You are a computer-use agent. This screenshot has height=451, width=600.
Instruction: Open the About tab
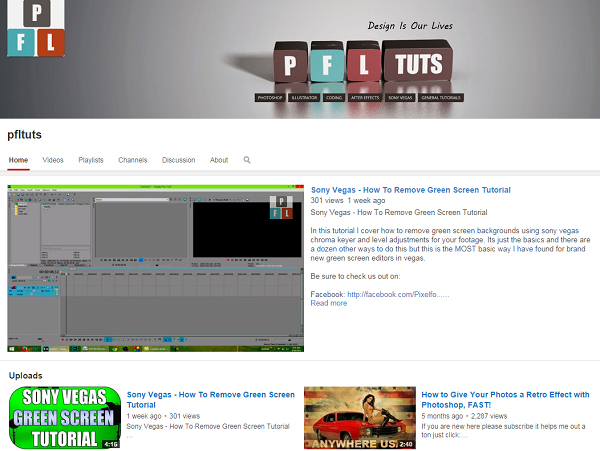(219, 160)
